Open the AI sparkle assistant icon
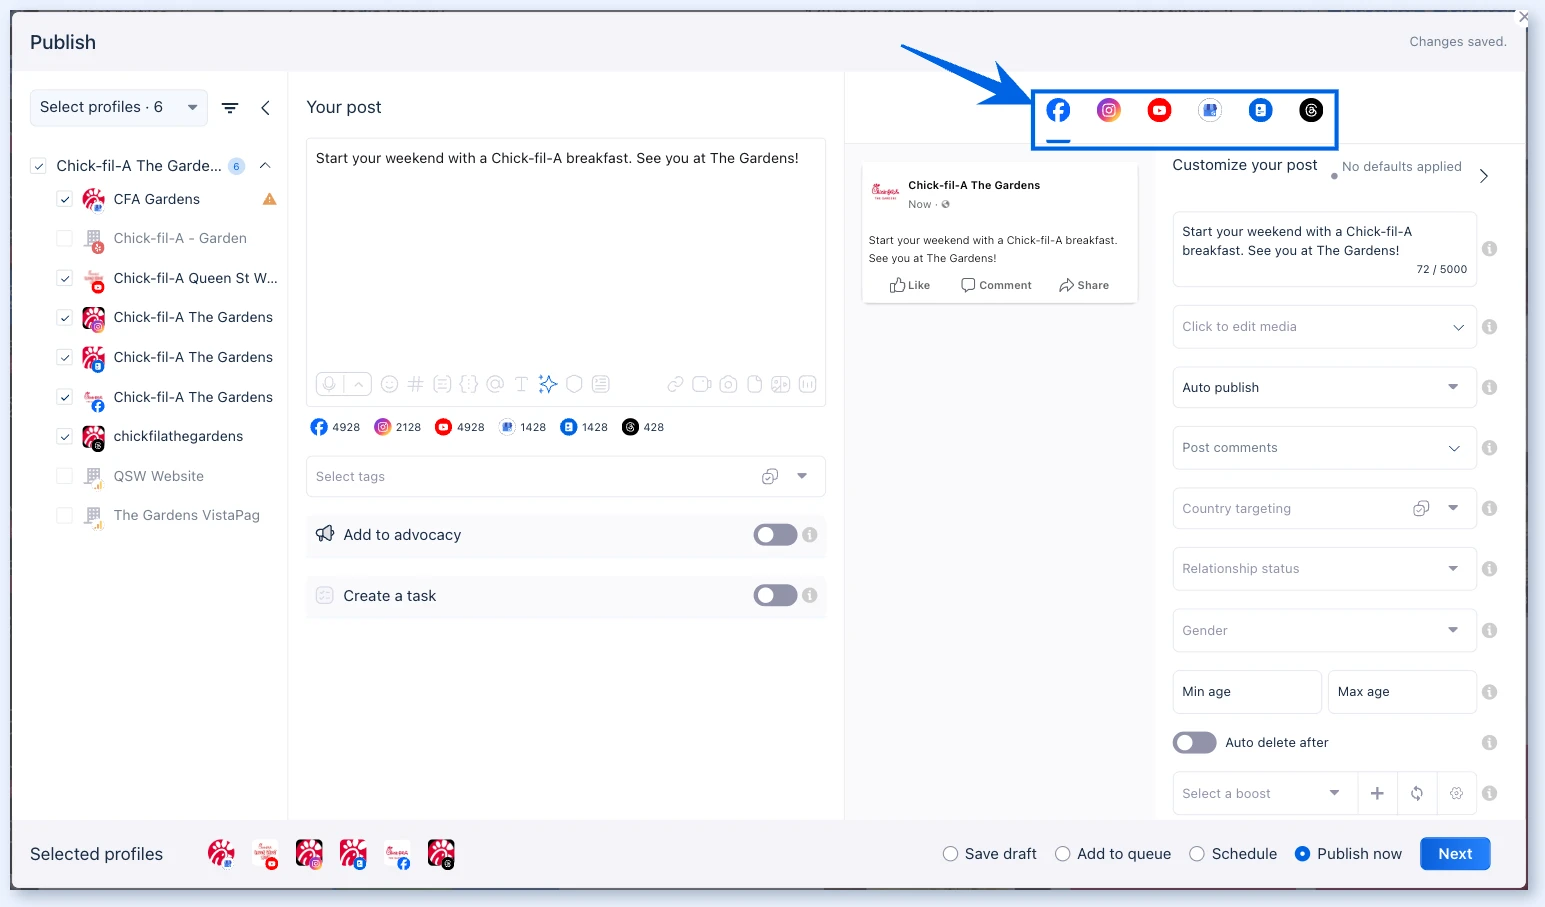Viewport: 1545px width, 907px height. pyautogui.click(x=547, y=384)
